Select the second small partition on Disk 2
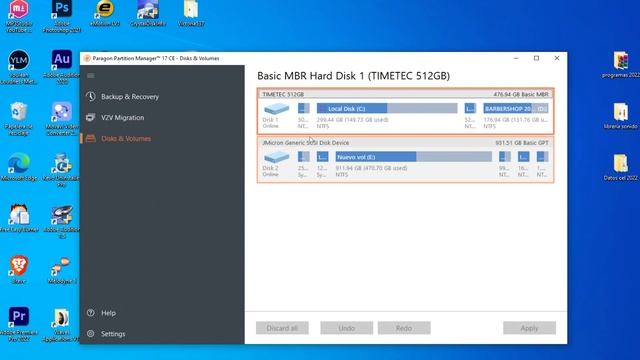 tap(322, 157)
